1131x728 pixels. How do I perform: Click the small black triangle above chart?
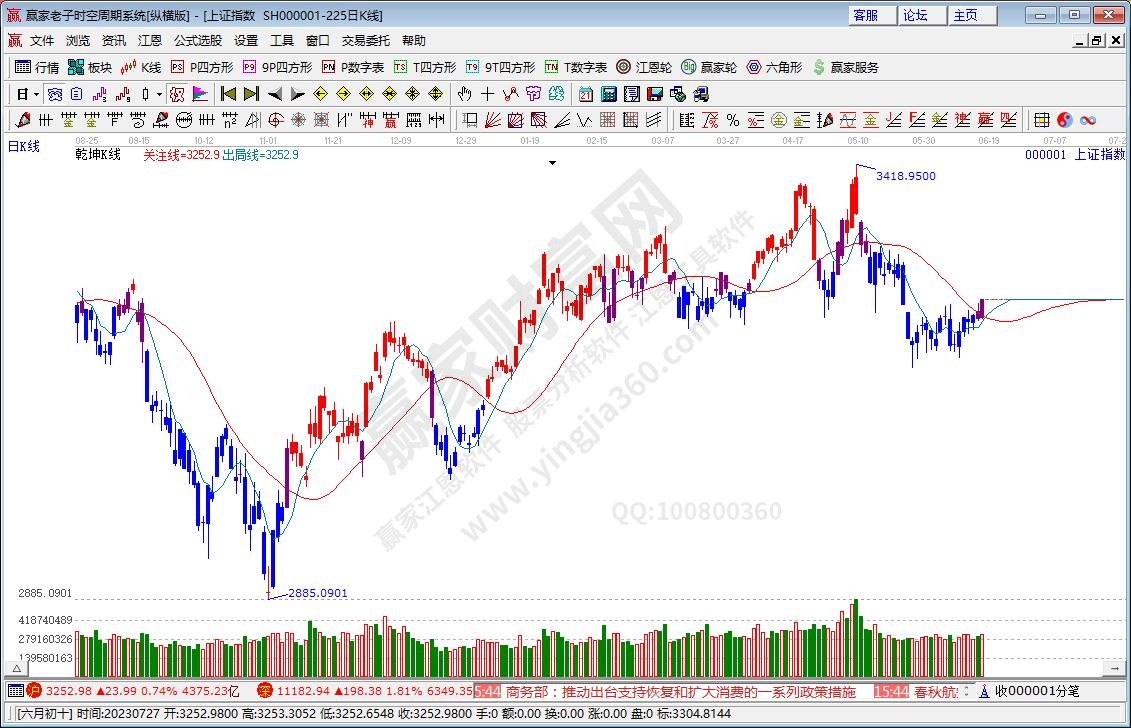pos(552,162)
